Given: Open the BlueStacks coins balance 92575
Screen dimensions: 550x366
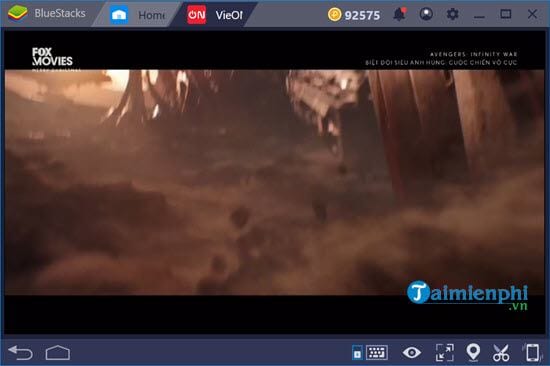Looking at the screenshot, I should 354,15.
